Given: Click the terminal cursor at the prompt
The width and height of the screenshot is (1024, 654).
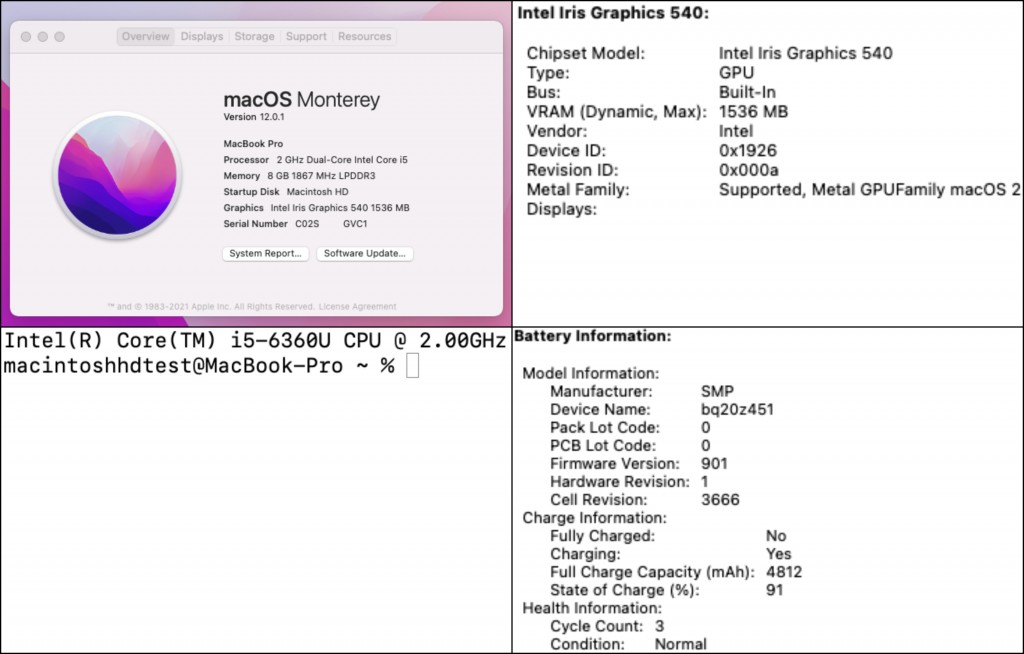Looking at the screenshot, I should tap(412, 366).
